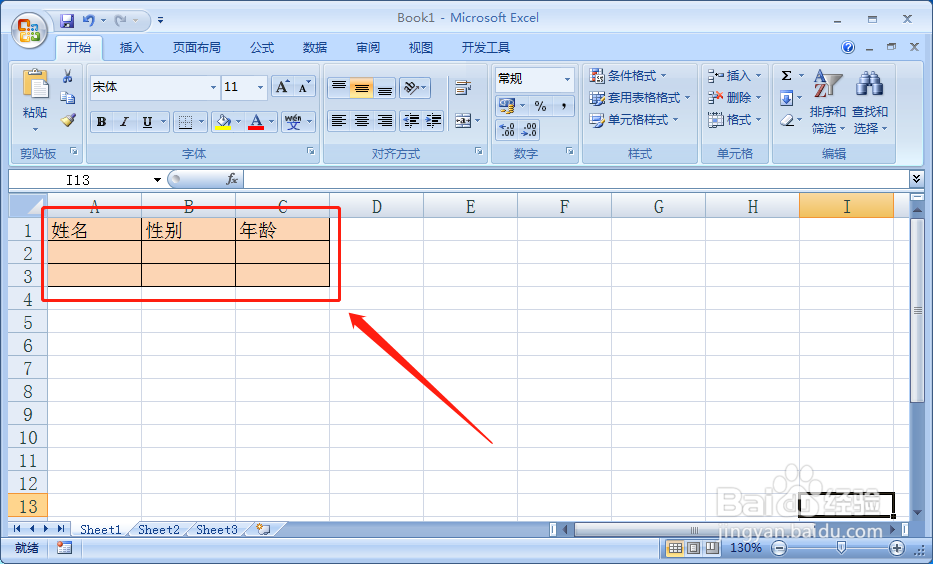Image resolution: width=933 pixels, height=564 pixels.
Task: Toggle italic formatting
Action: [124, 122]
